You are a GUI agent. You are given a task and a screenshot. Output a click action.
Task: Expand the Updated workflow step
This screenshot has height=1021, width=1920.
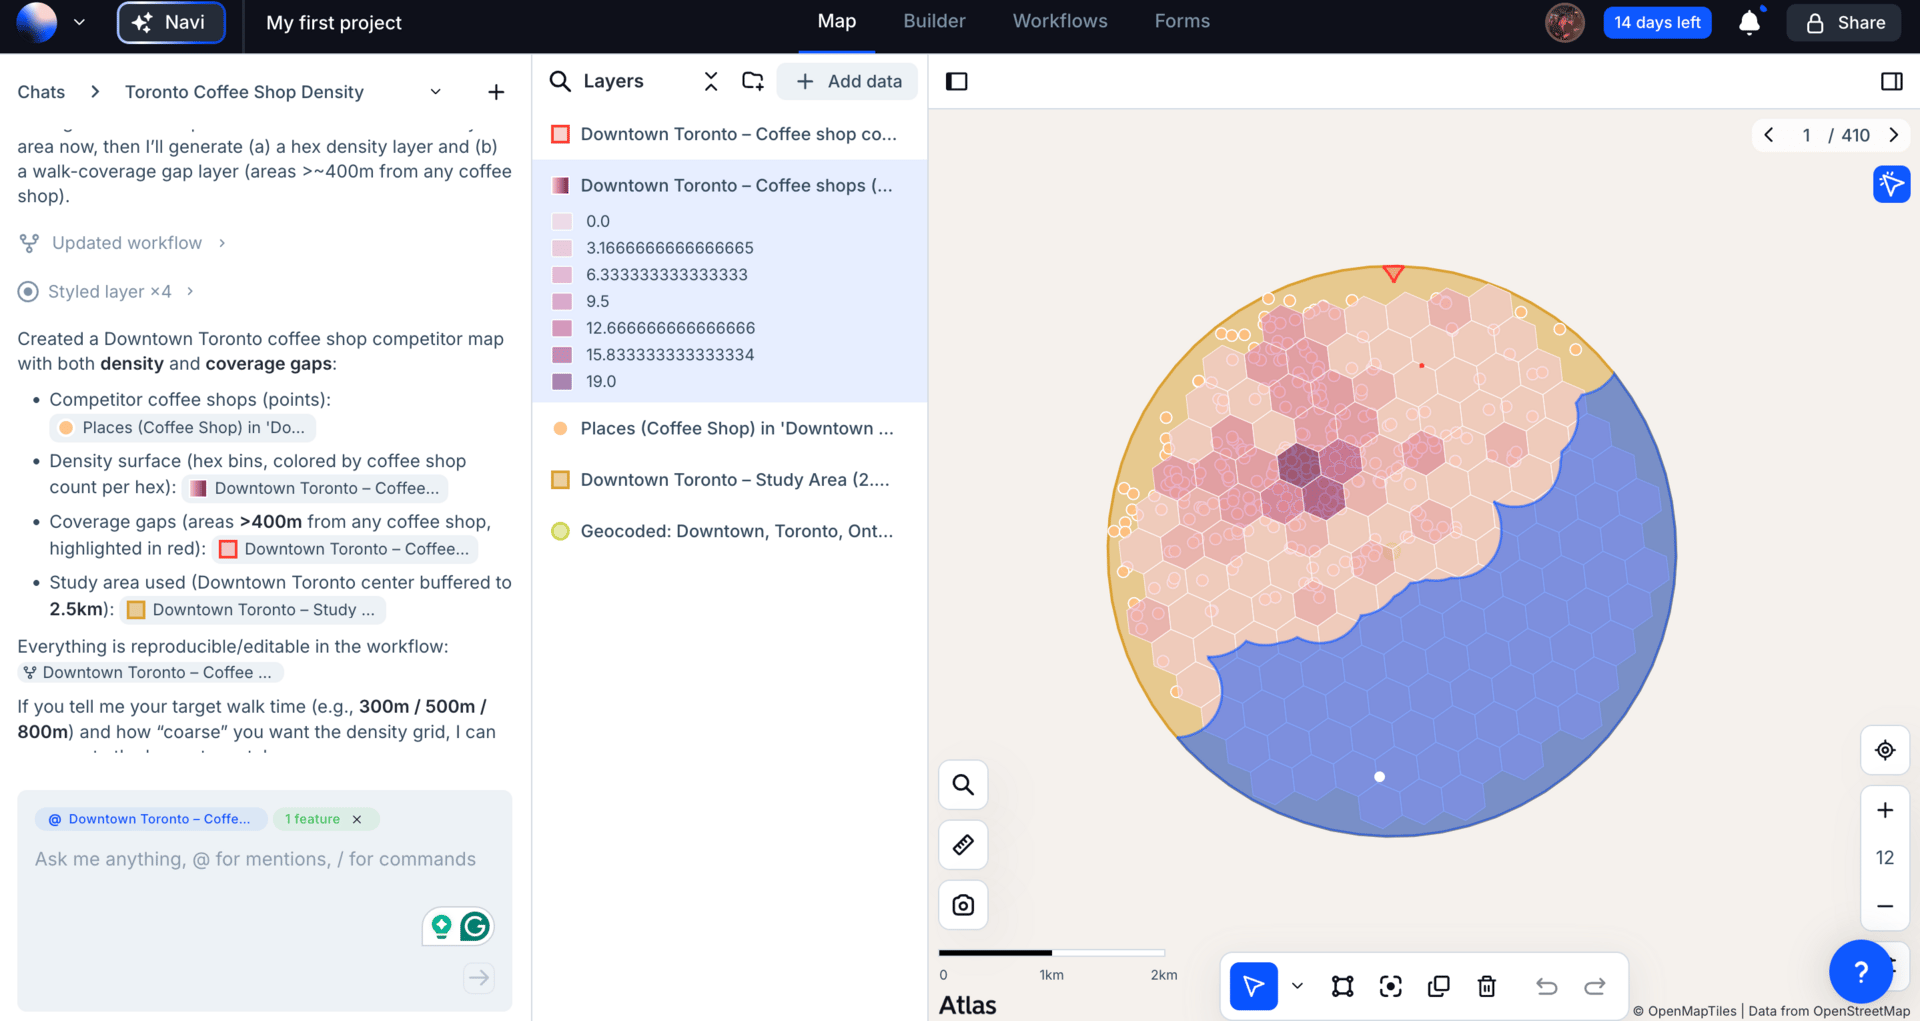pyautogui.click(x=222, y=243)
